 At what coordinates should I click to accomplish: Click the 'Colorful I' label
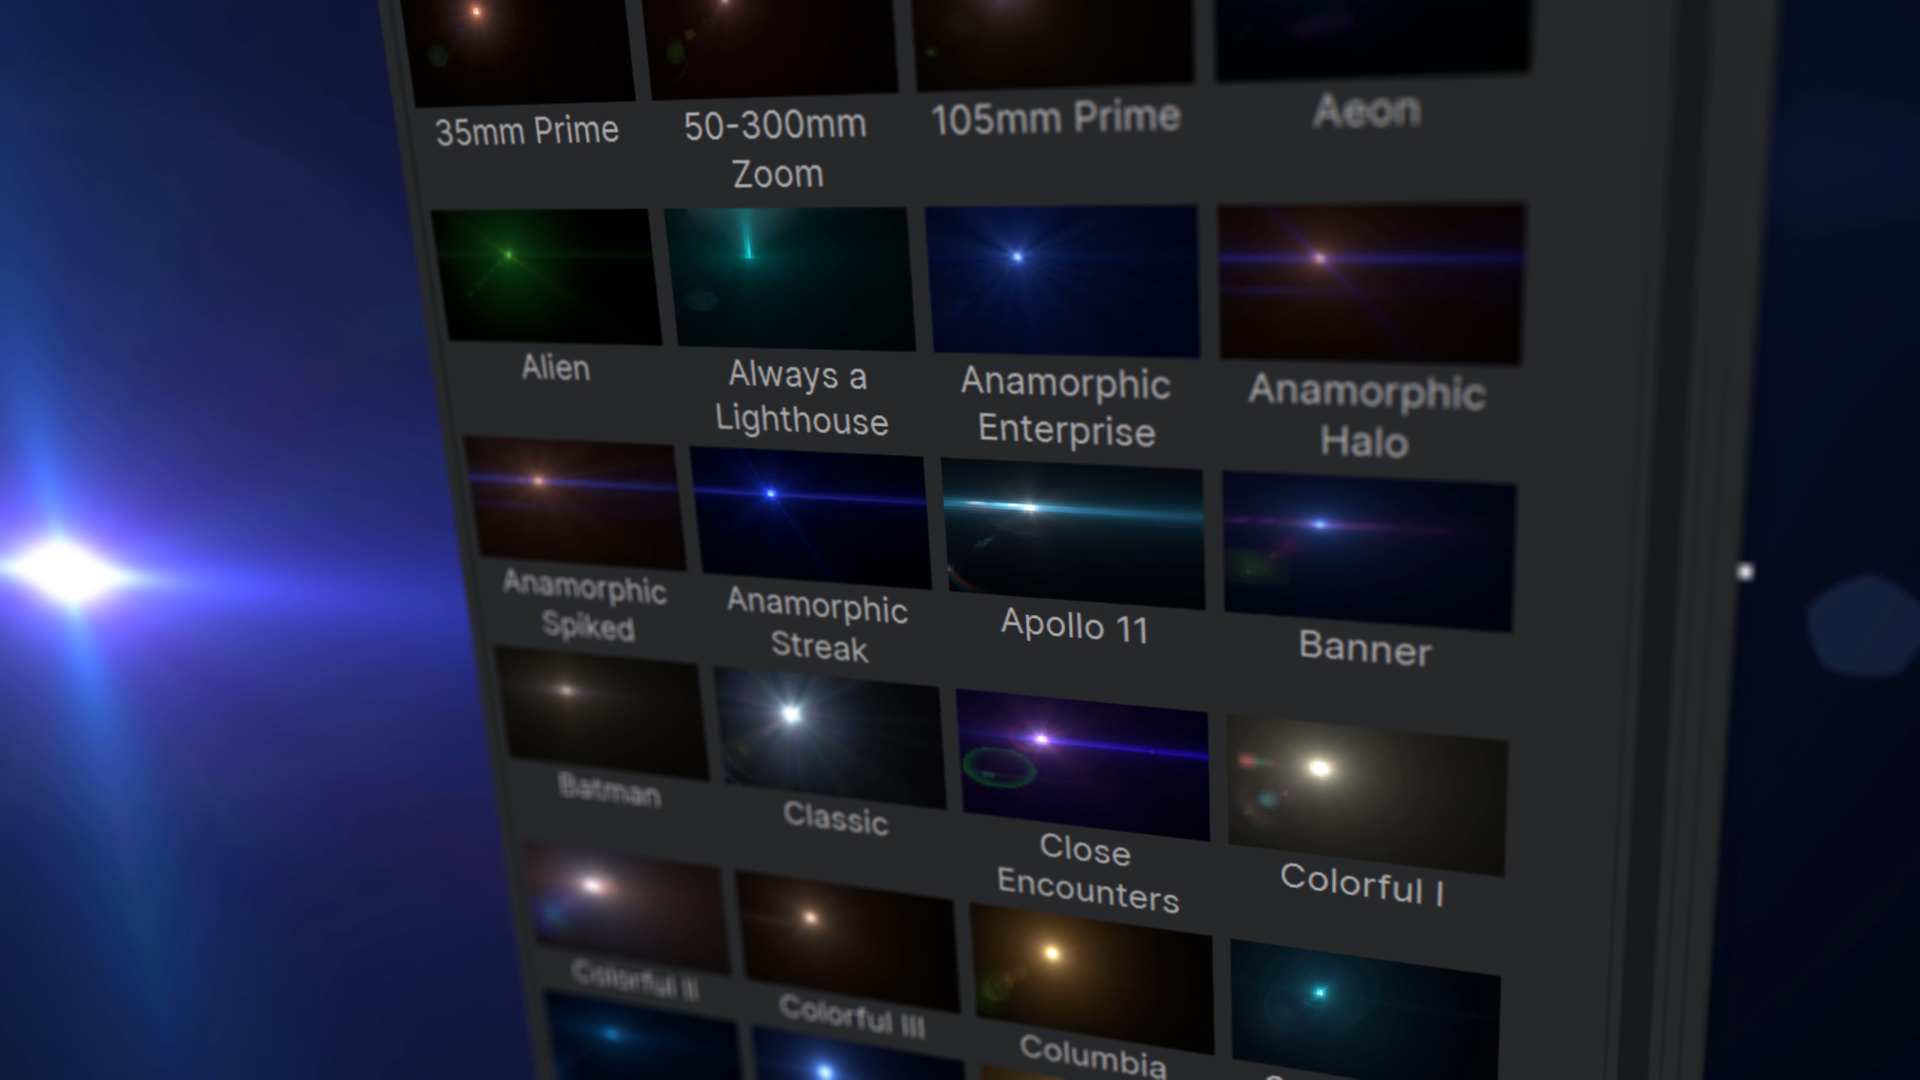pyautogui.click(x=1362, y=884)
